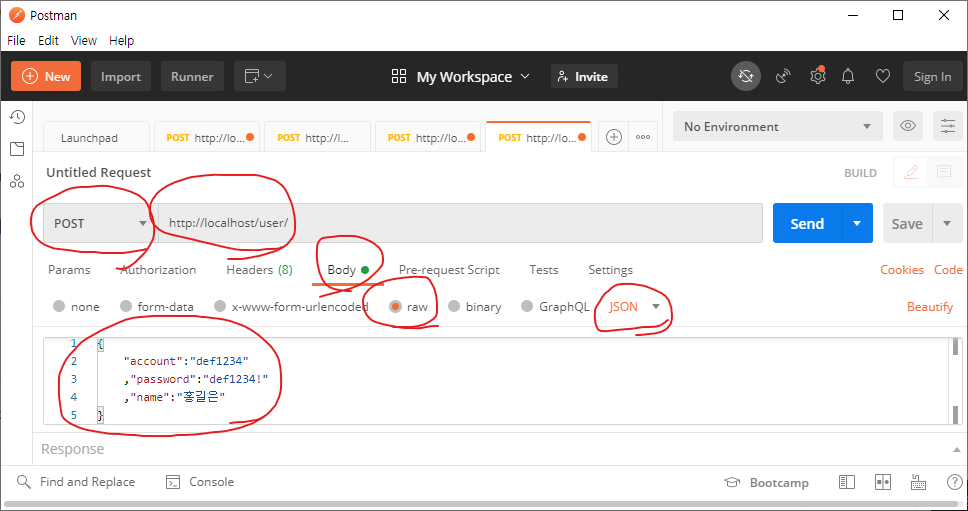The height and width of the screenshot is (511, 968).
Task: Click the sync status icon in header
Action: [x=746, y=77]
